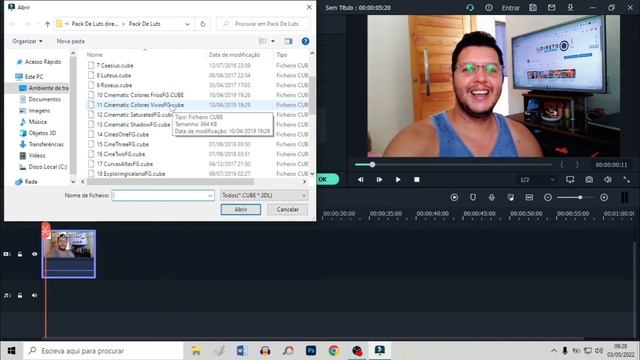Screen dimensions: 640x360
Task: Step back one frame in preview
Action: click(361, 180)
